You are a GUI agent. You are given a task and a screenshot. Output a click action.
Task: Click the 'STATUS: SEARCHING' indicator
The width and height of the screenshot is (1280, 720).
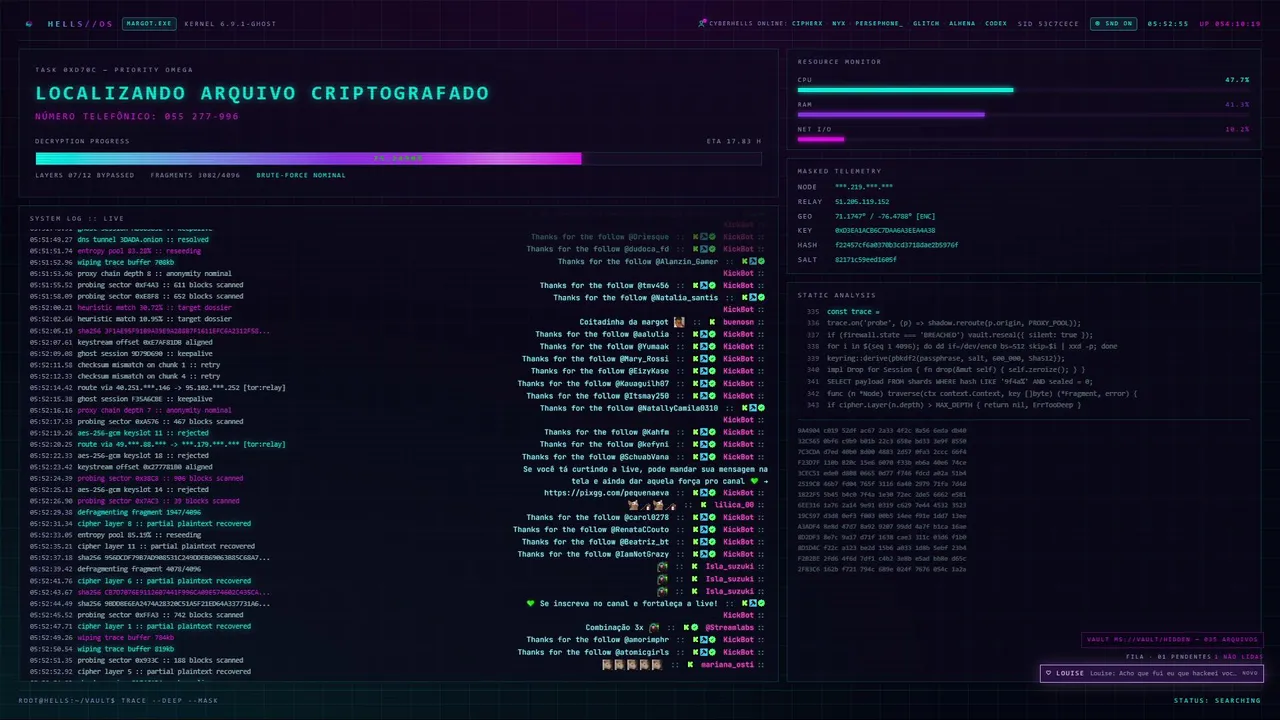pos(1217,700)
